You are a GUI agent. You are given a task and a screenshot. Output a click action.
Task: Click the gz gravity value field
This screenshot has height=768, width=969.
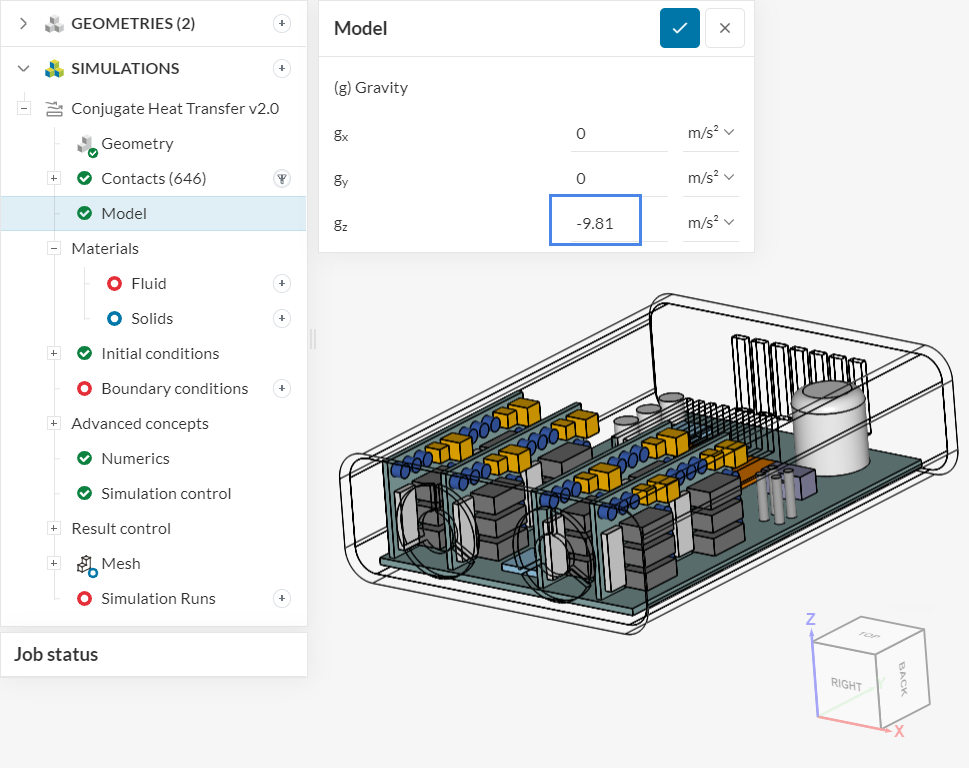click(x=596, y=223)
